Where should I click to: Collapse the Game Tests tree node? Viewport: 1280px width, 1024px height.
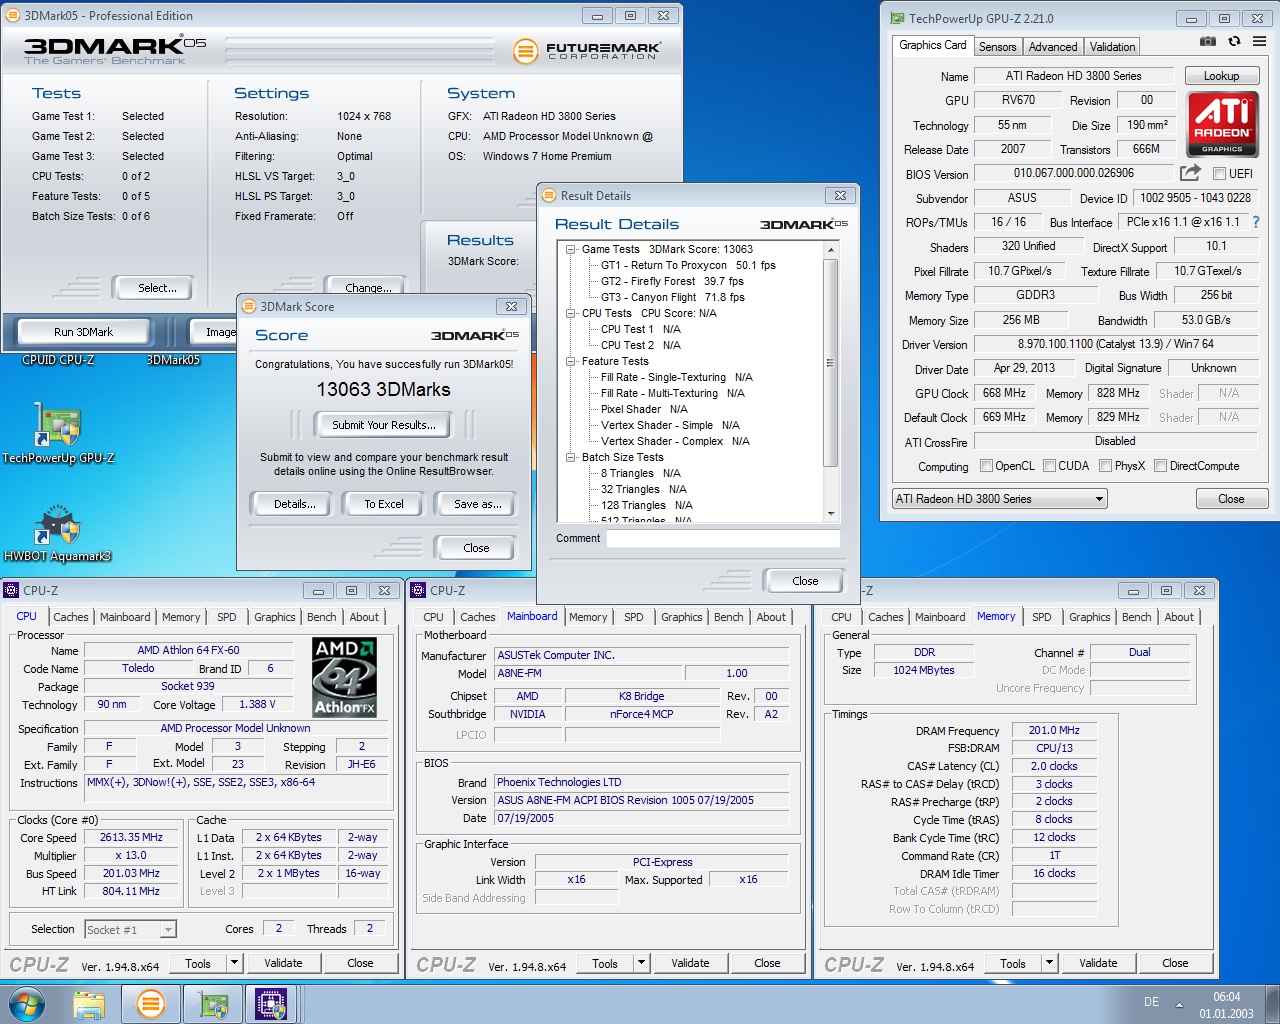coord(571,249)
